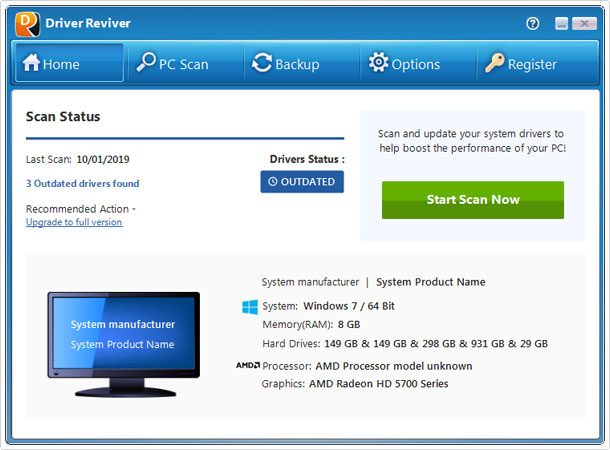Follow the Upgrade to full version link
Screen dimensions: 610x450
coord(74,222)
